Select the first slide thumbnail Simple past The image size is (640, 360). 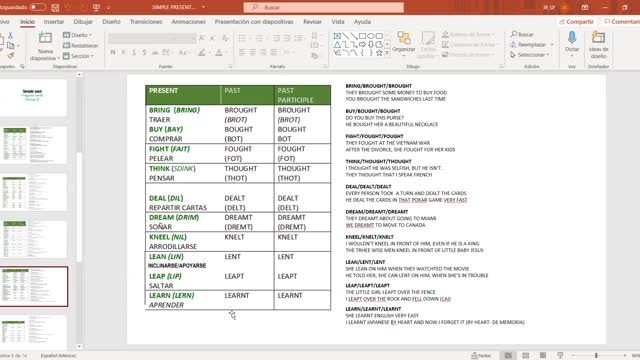pos(33,97)
